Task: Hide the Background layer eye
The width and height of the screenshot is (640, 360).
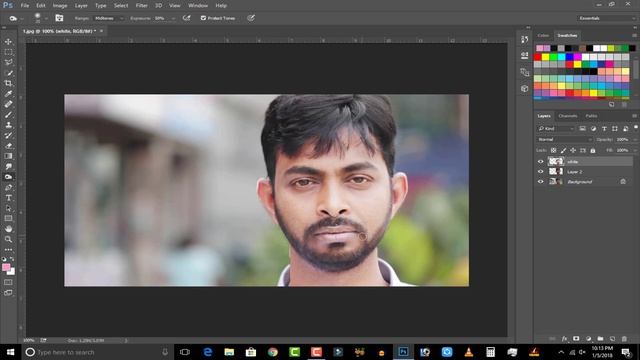Action: pos(540,182)
